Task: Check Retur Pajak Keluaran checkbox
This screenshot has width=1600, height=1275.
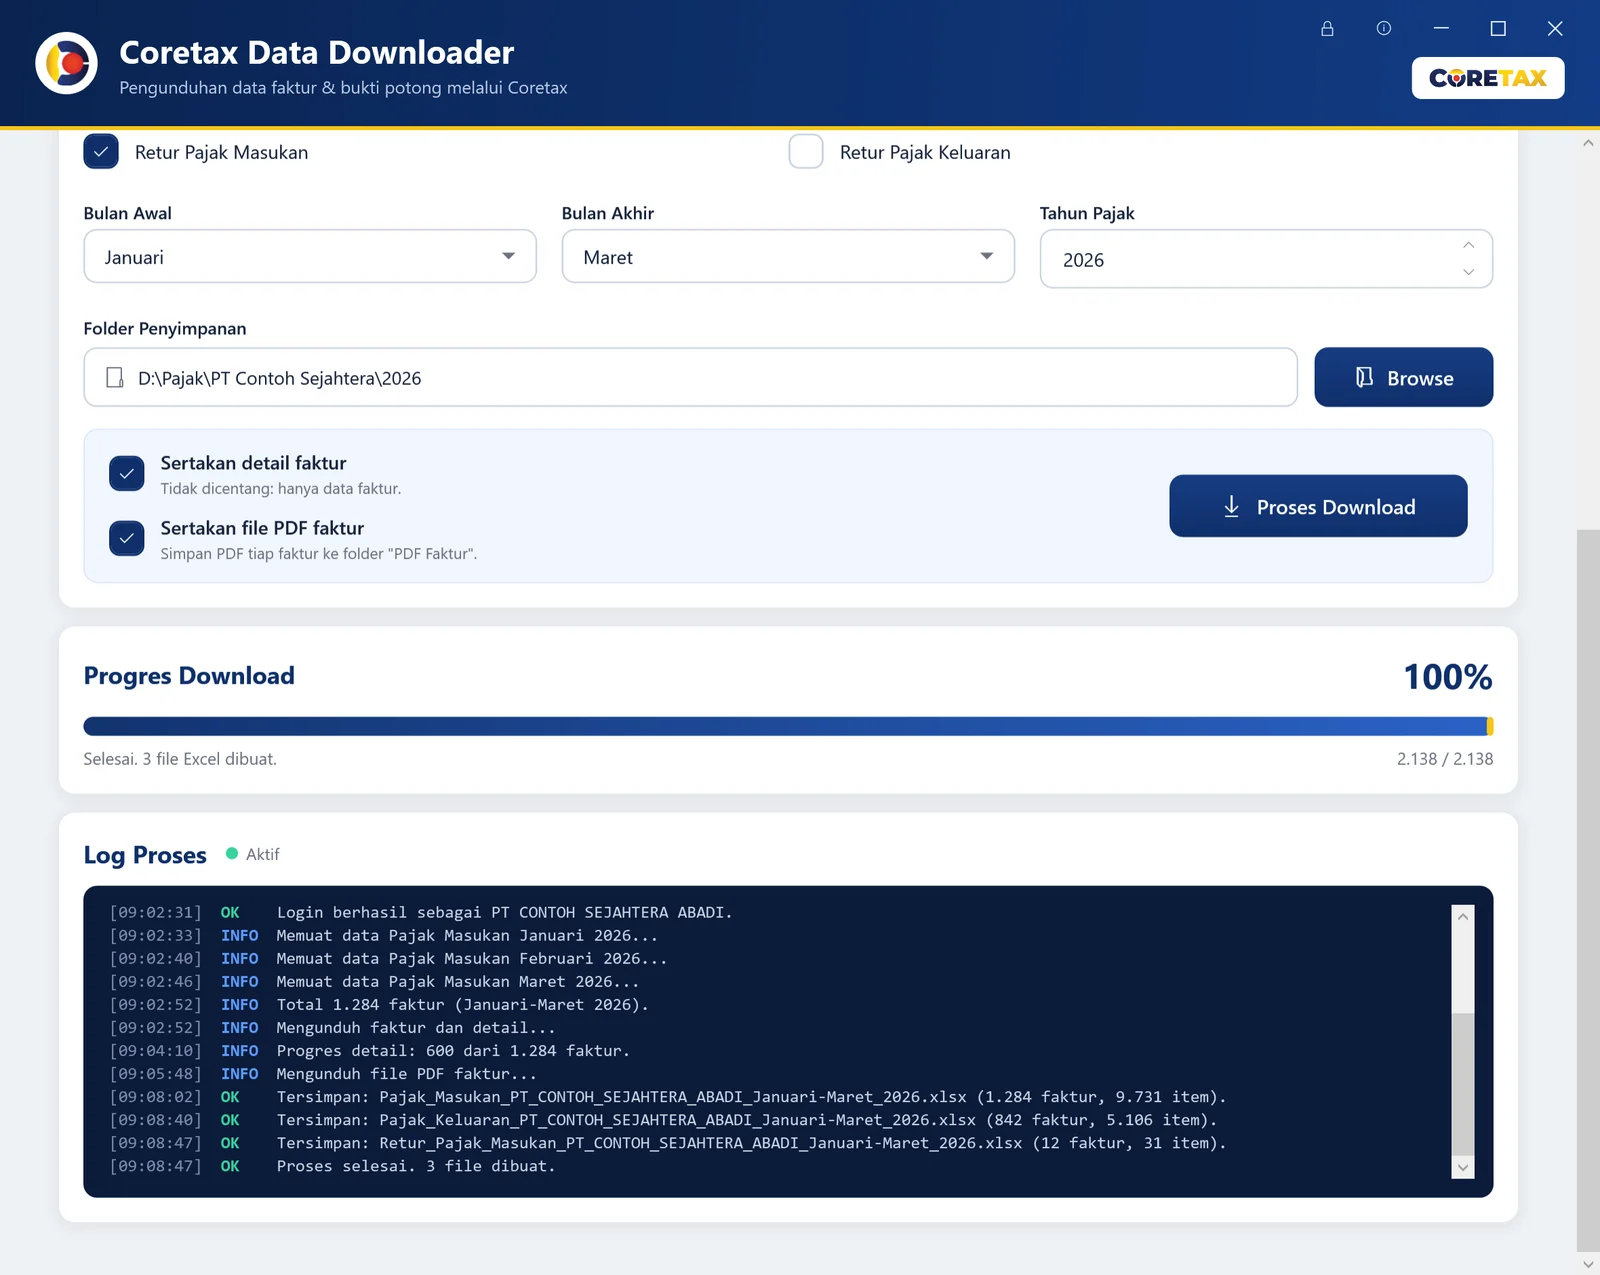Action: click(x=806, y=152)
